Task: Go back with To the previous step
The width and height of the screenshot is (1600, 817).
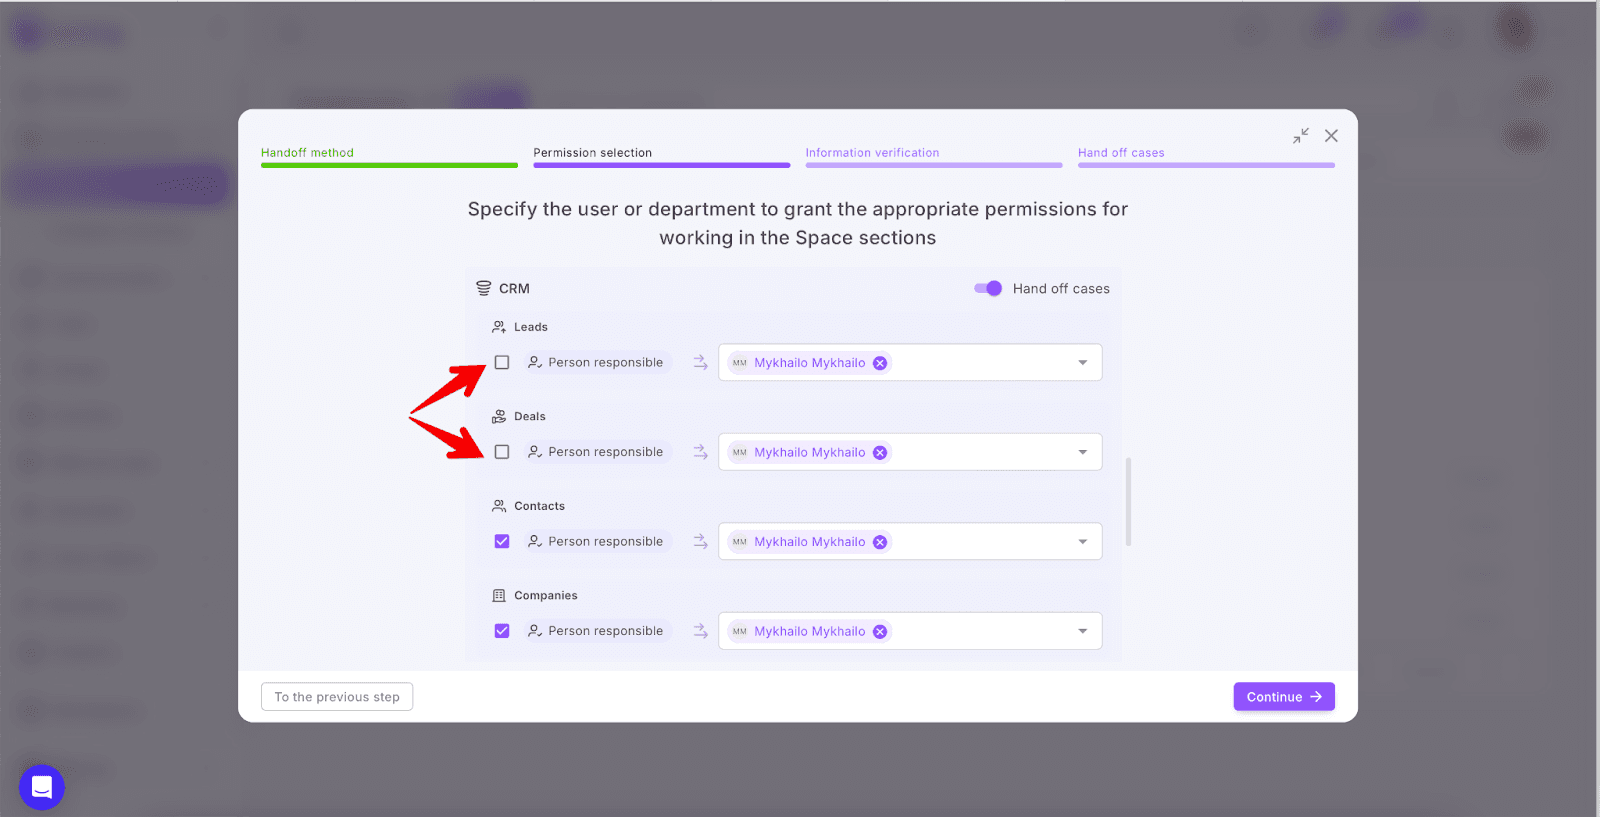Action: coord(337,697)
